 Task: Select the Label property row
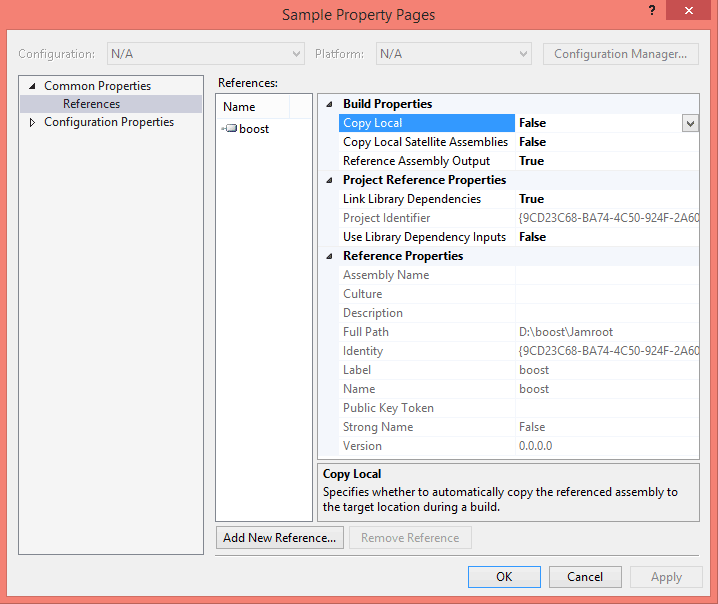point(519,370)
